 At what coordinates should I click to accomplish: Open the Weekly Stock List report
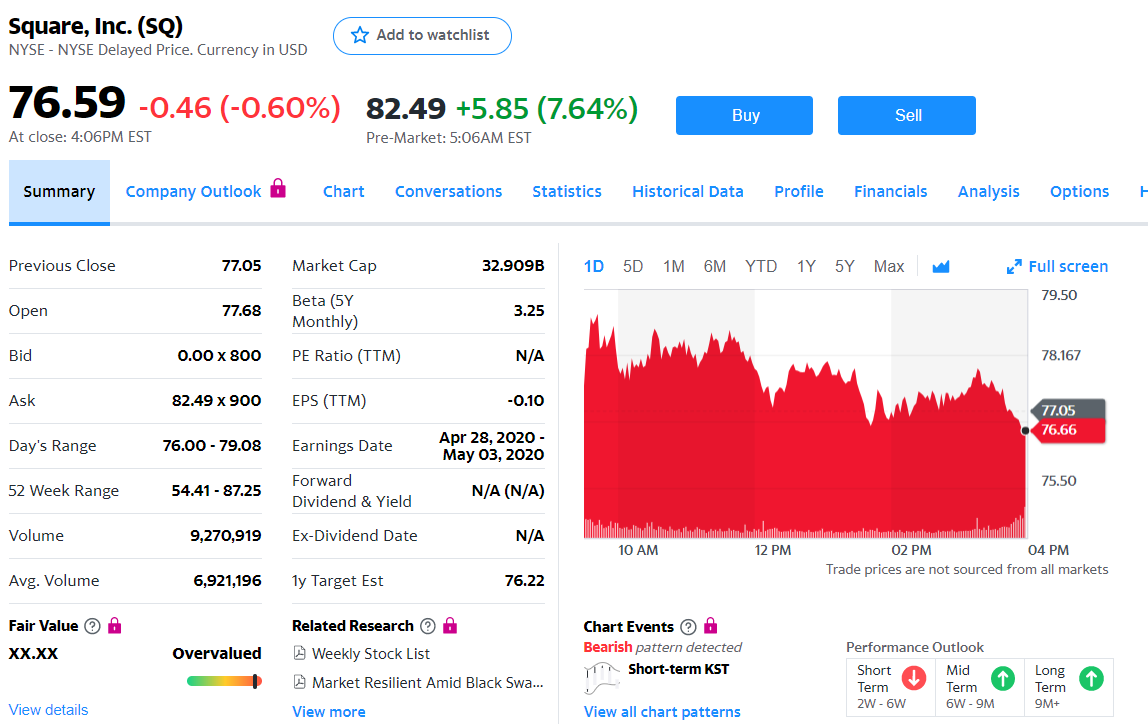[x=370, y=654]
